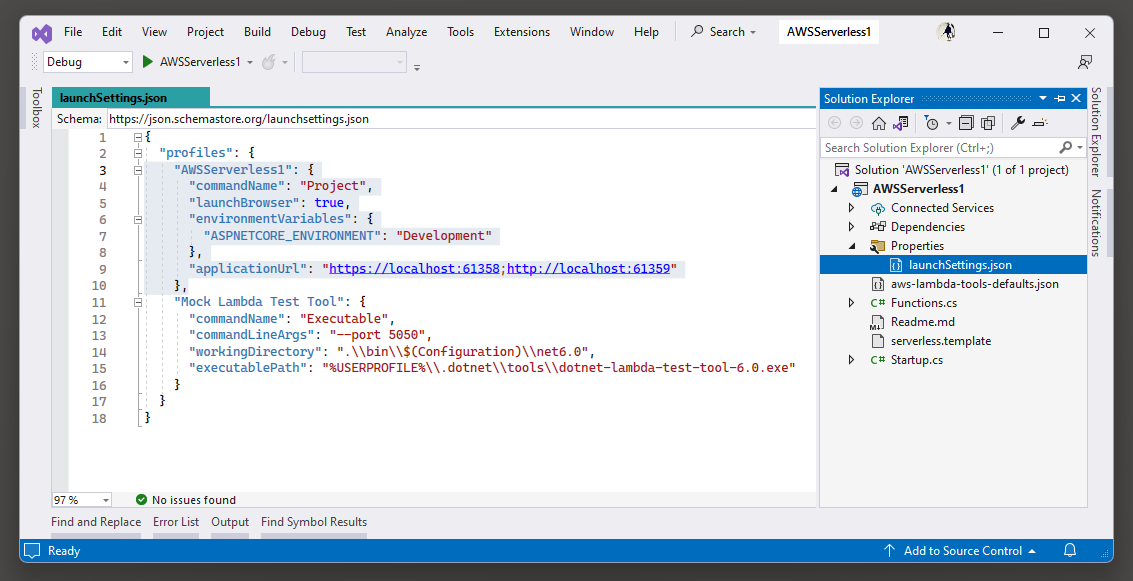1133x581 pixels.
Task: Click the Search Solution Explorer field
Action: tap(941, 147)
